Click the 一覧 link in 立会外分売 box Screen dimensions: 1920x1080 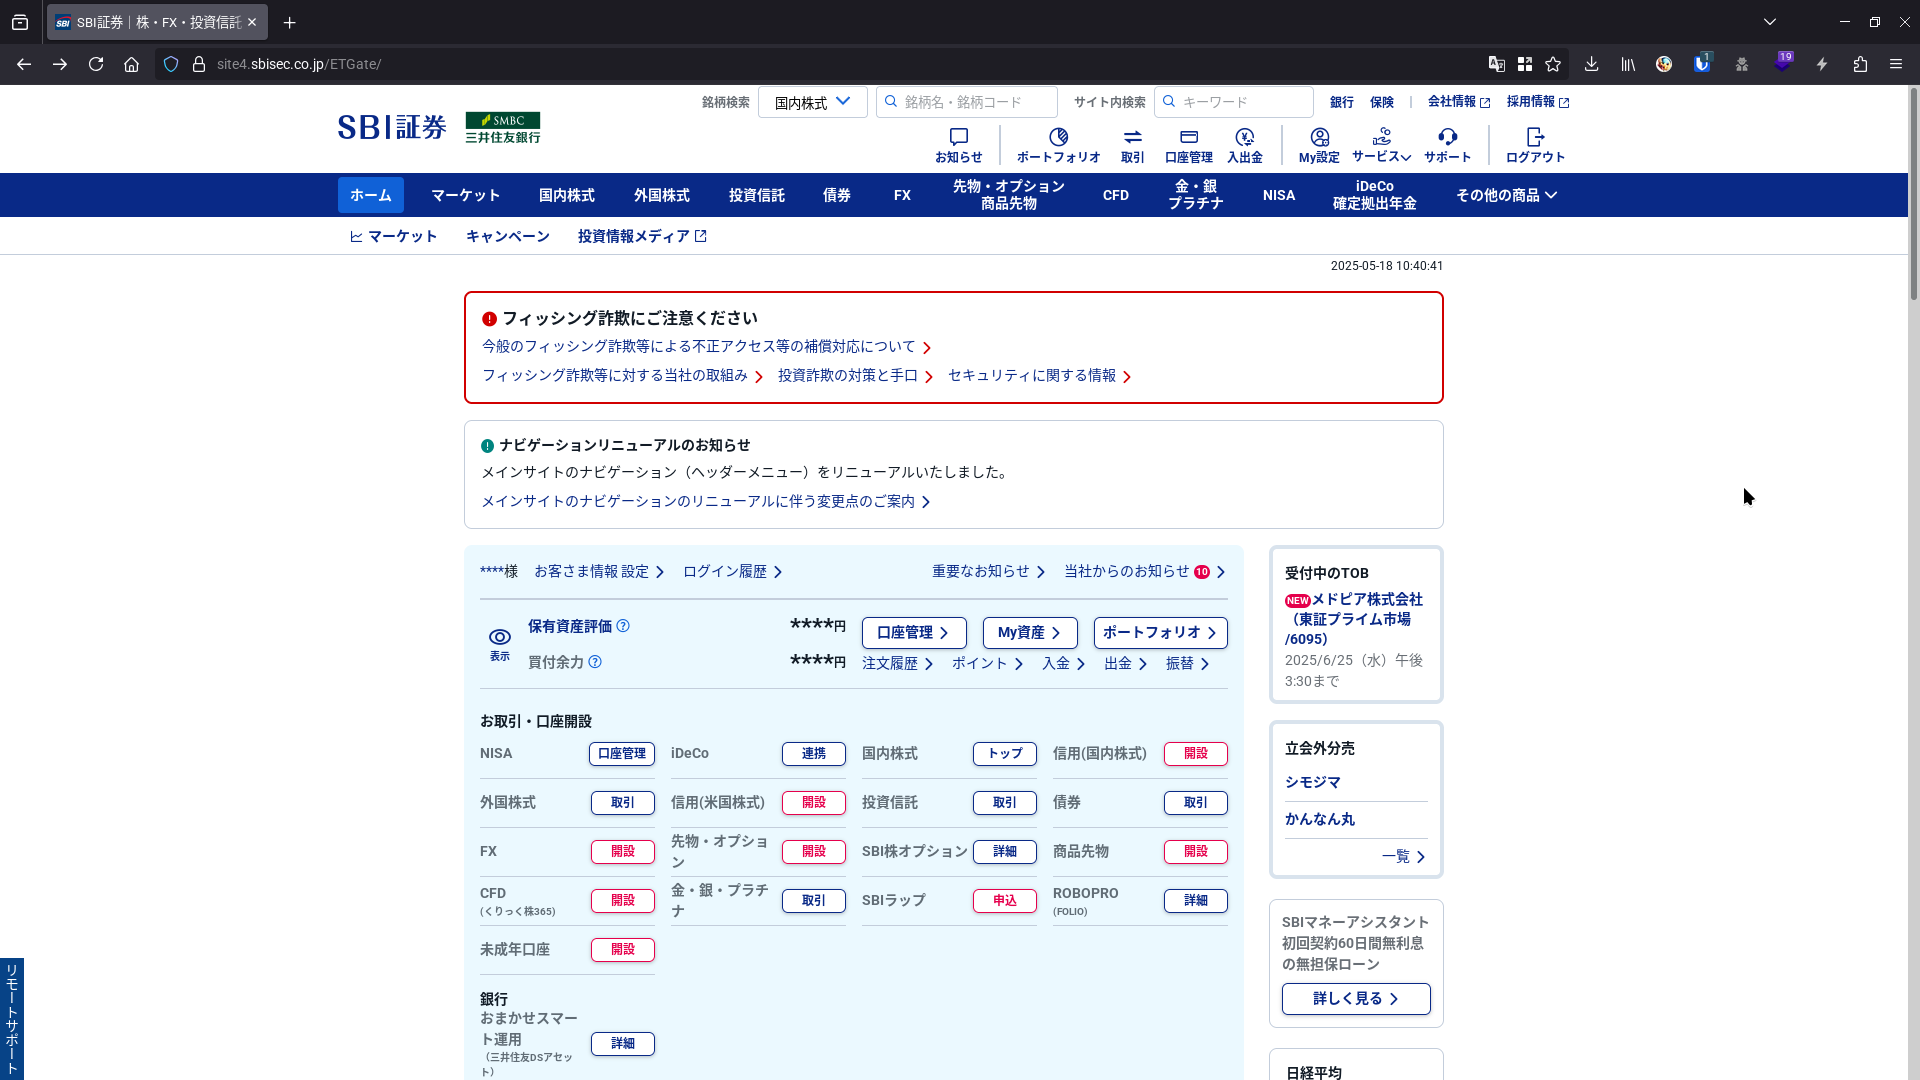point(1403,856)
